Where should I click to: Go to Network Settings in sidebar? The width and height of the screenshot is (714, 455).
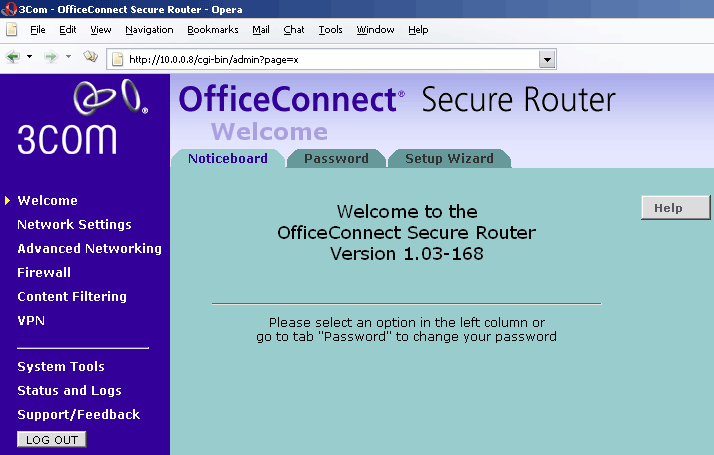pos(74,225)
